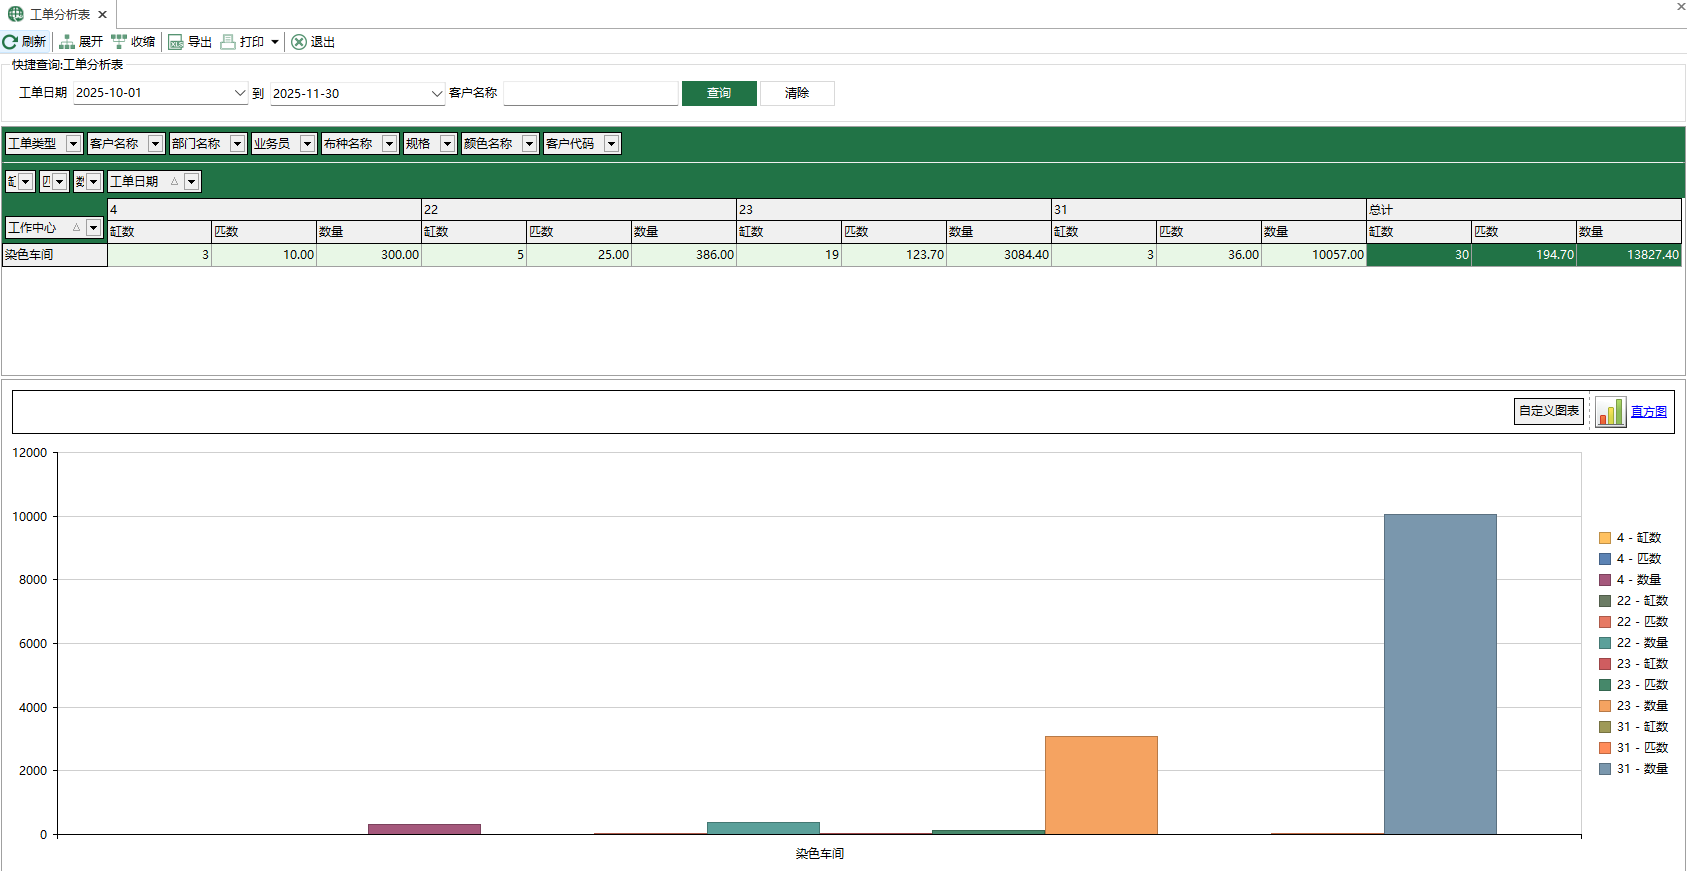This screenshot has height=871, width=1687.
Task: Click the Expand (展开) tree icon
Action: tap(67, 42)
